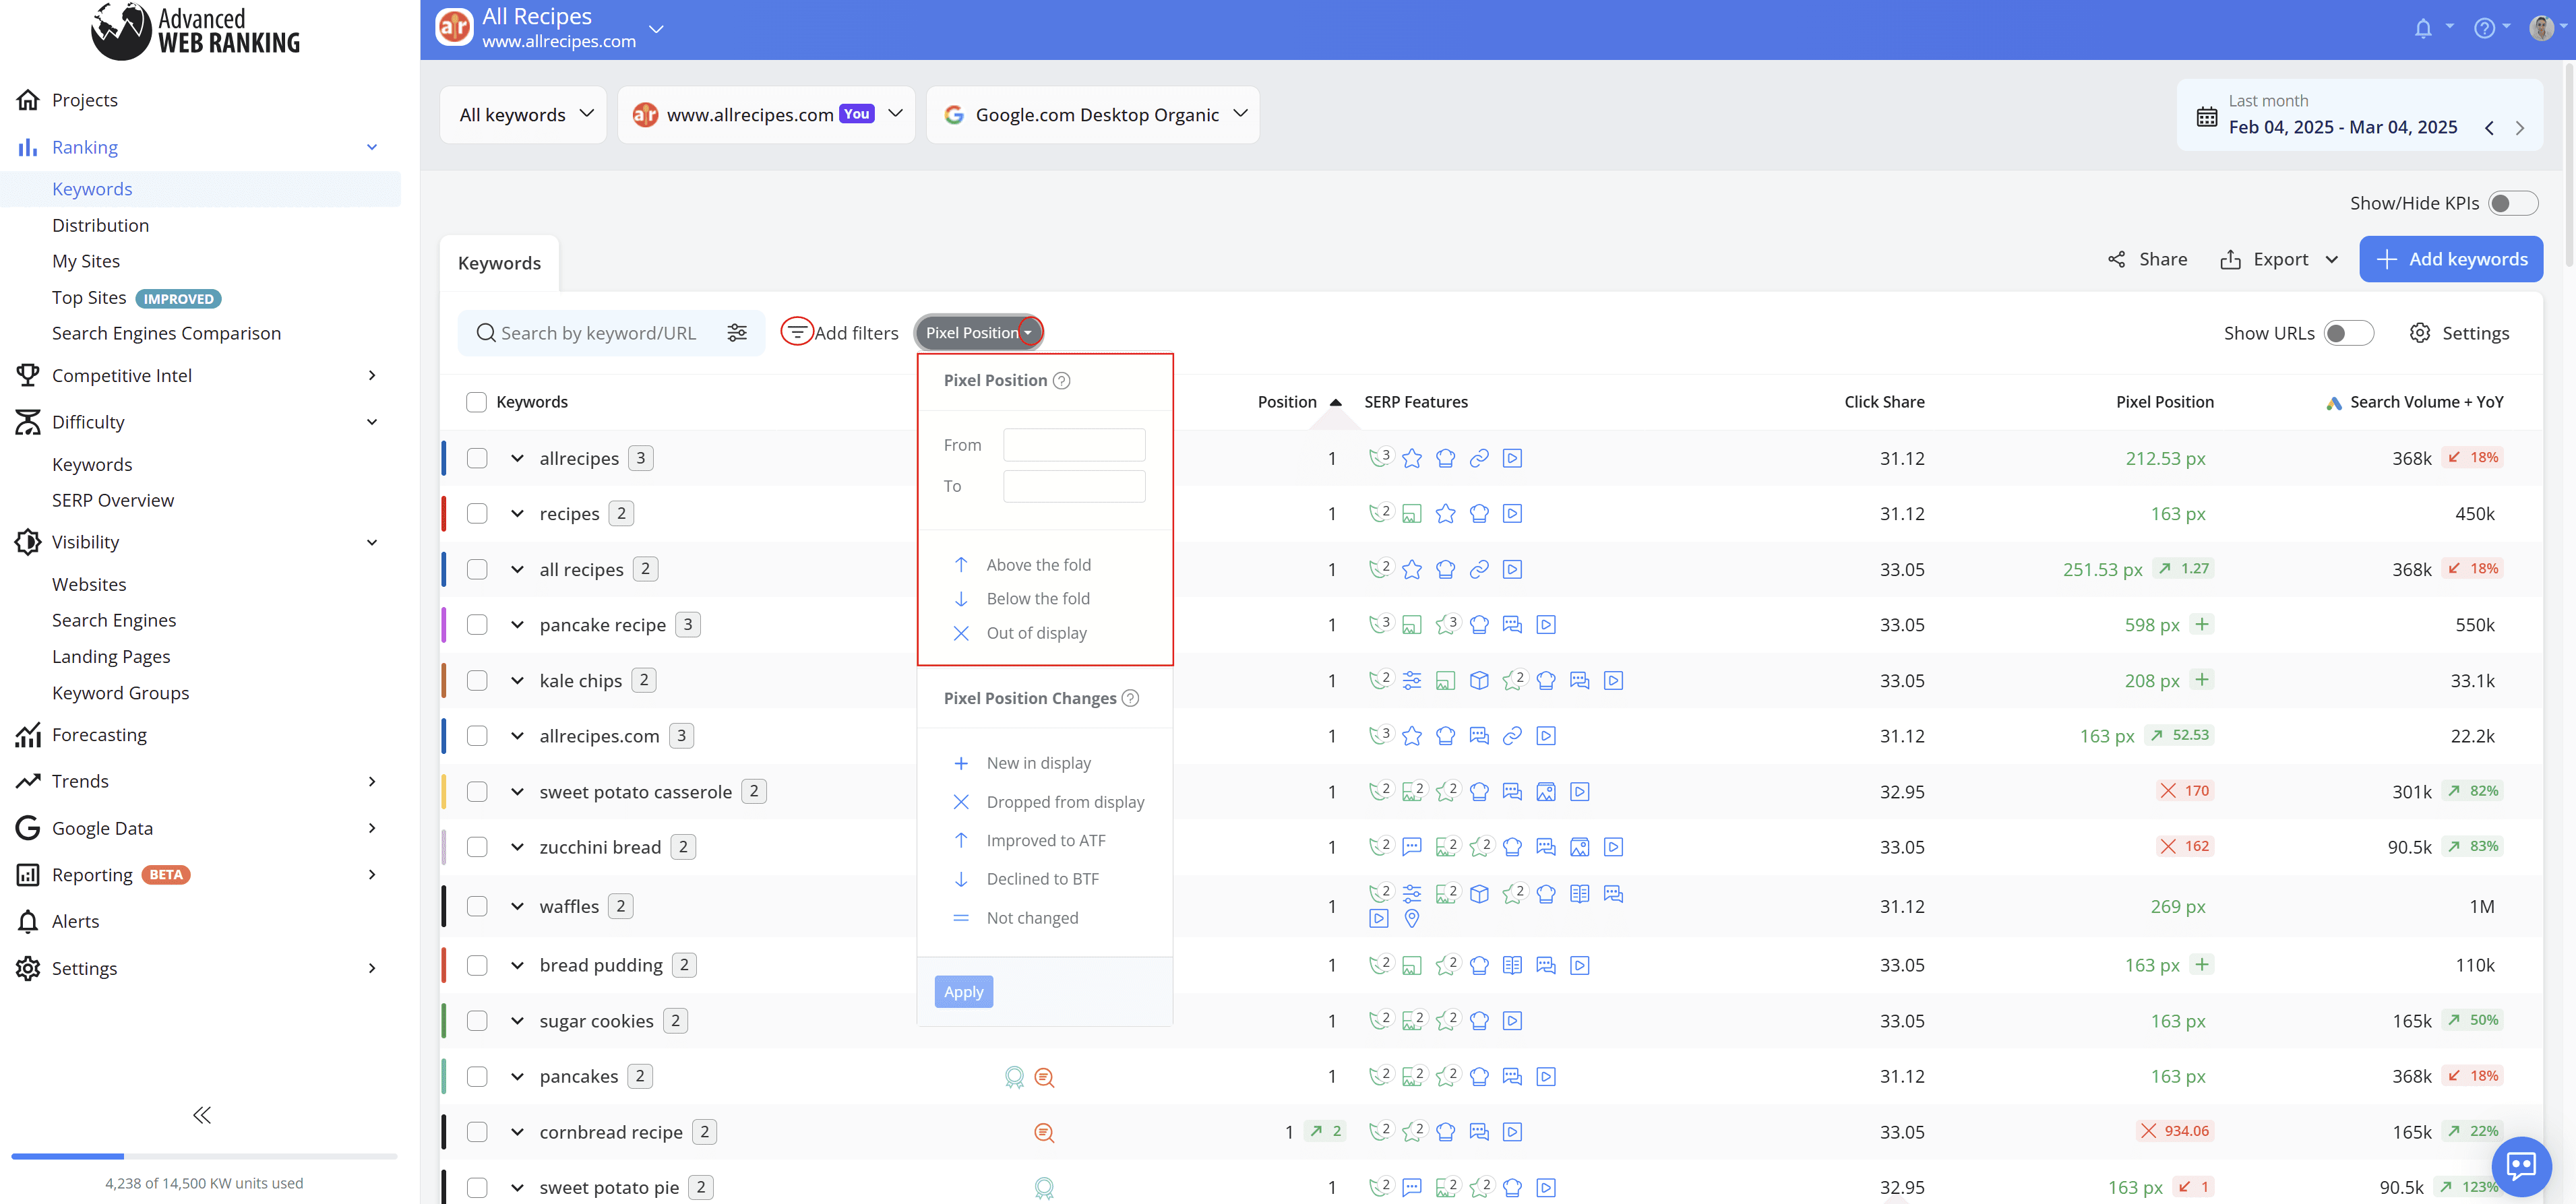
Task: Click the orange search icon in pancakes row
Action: click(1044, 1077)
